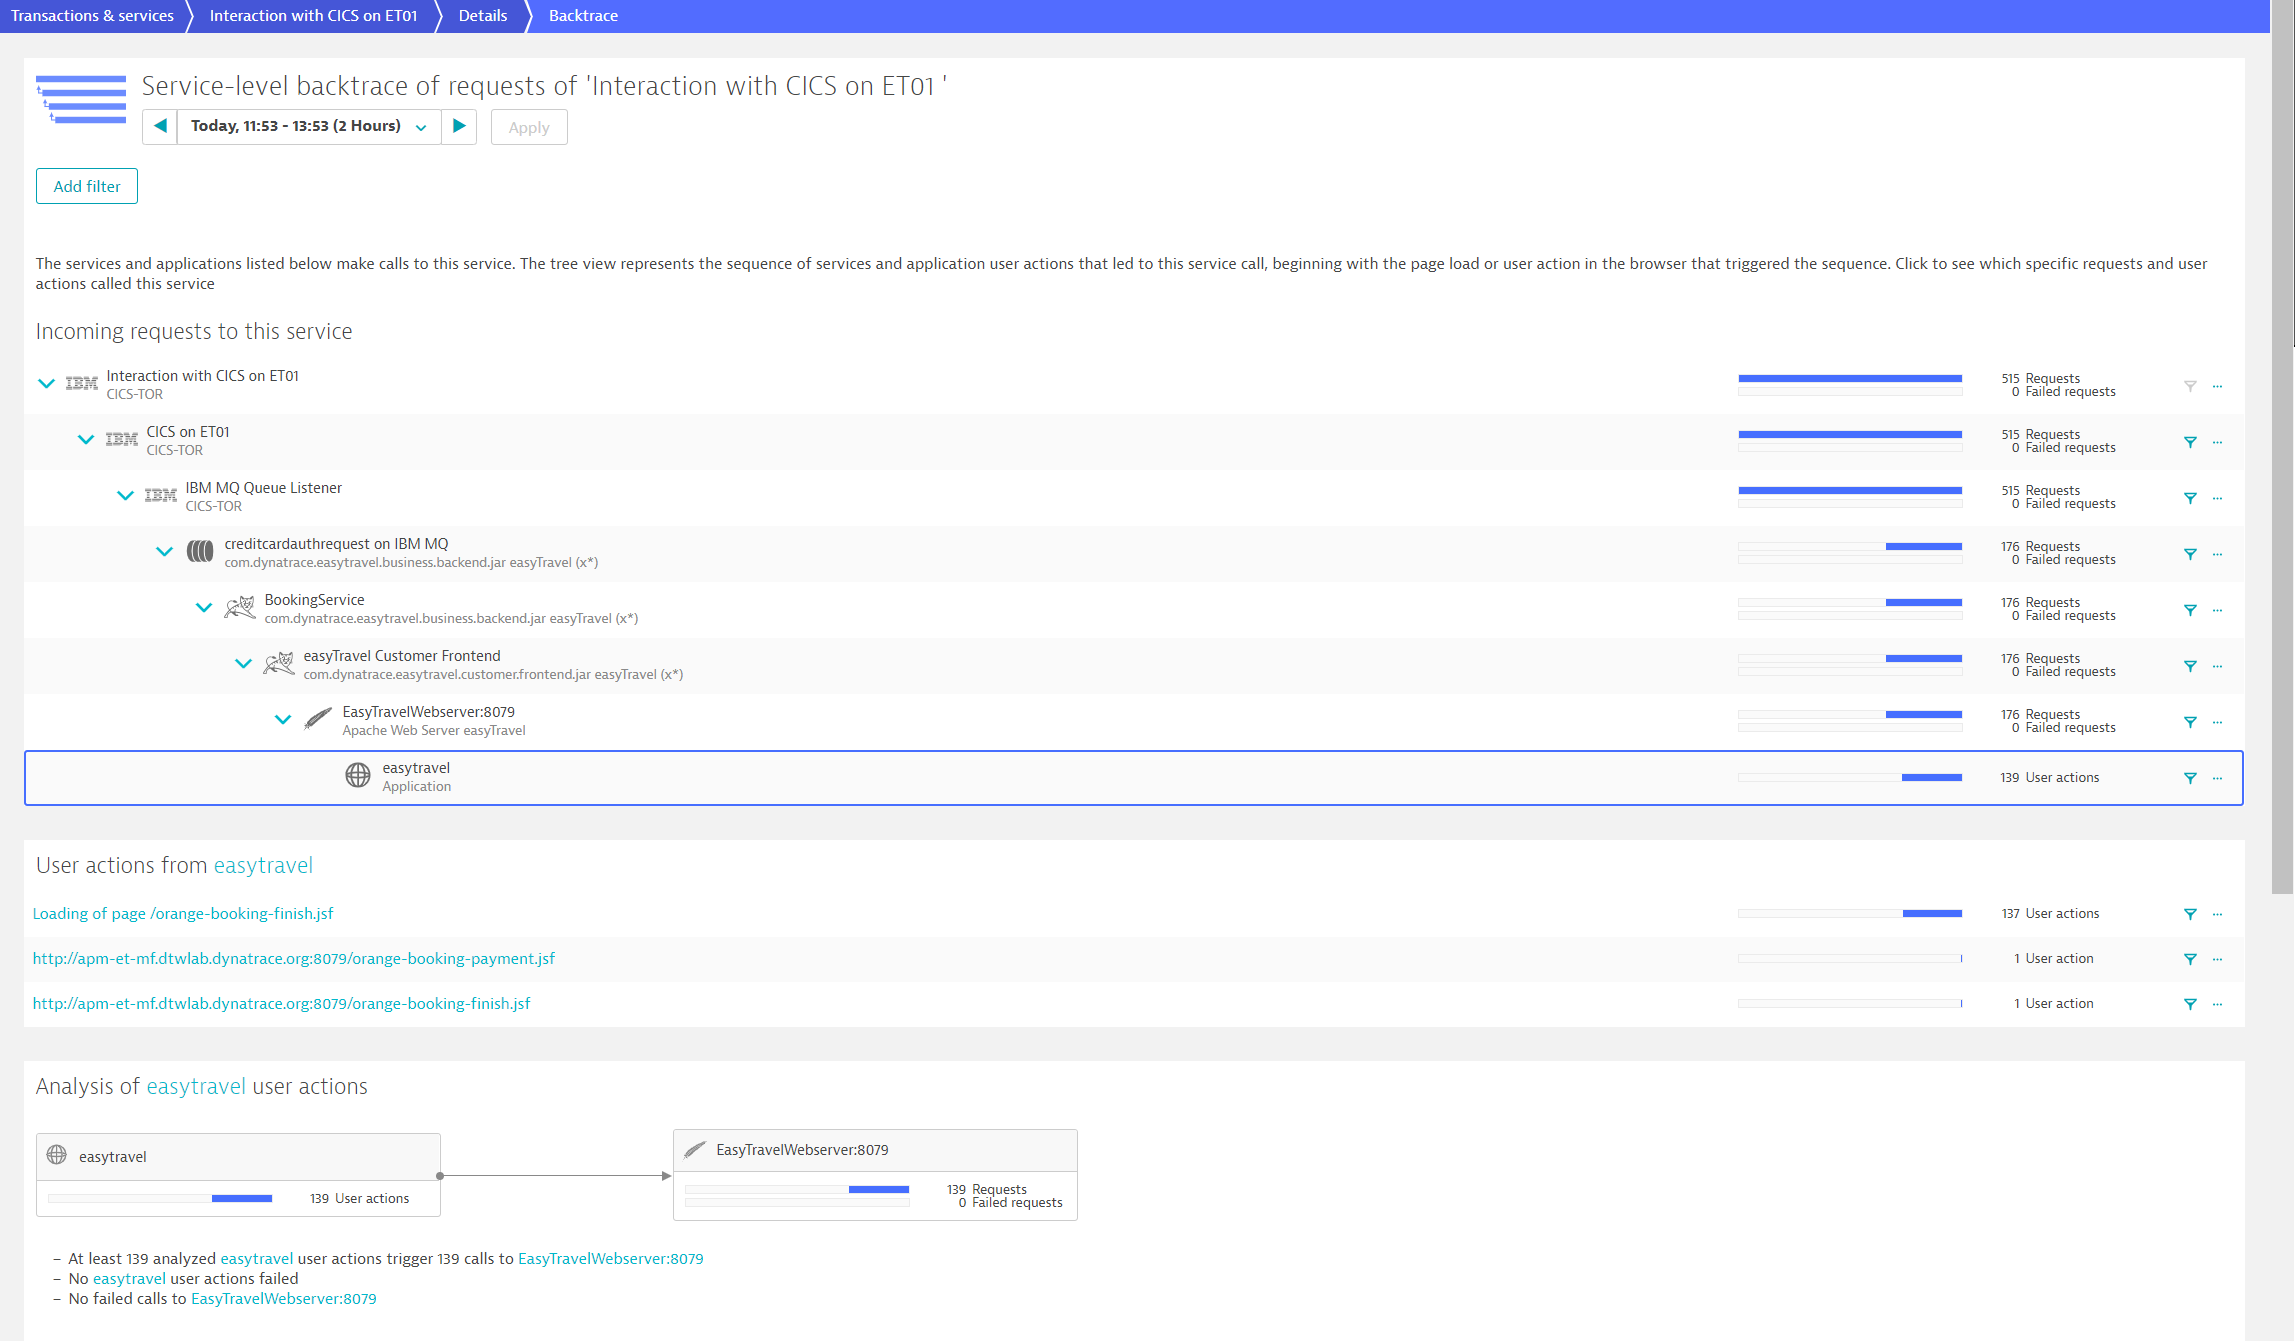Open the timeframe dropdown Today 11:53 - 13:53
The image size is (2295, 1341).
309,126
